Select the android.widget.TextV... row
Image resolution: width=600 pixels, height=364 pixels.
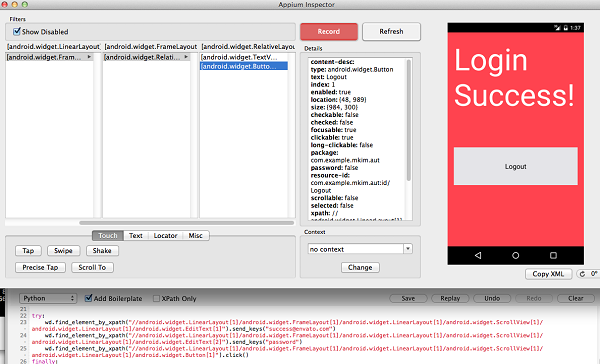pyautogui.click(x=244, y=57)
